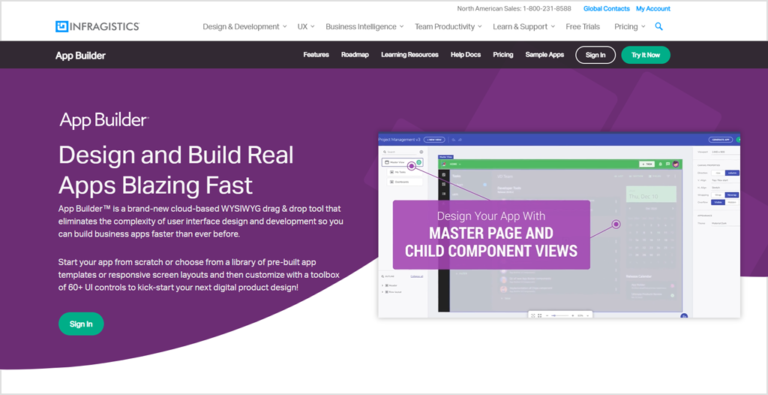
Task: Open the Team Productivity dropdown
Action: 448,26
